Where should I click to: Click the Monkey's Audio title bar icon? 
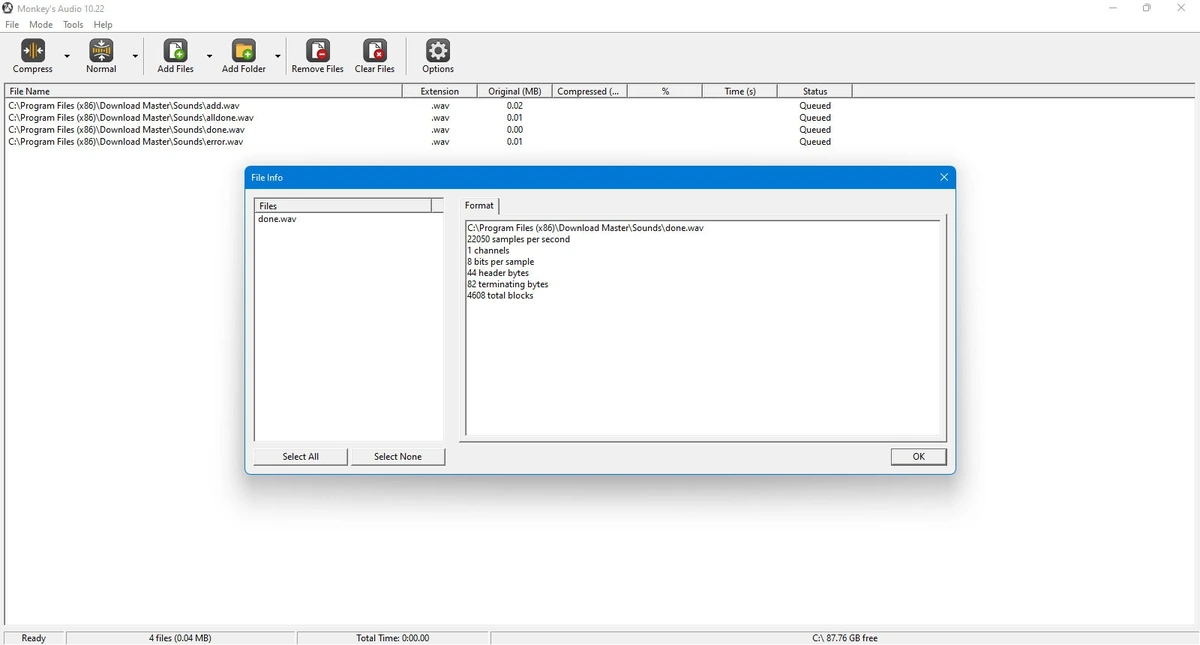pos(8,8)
